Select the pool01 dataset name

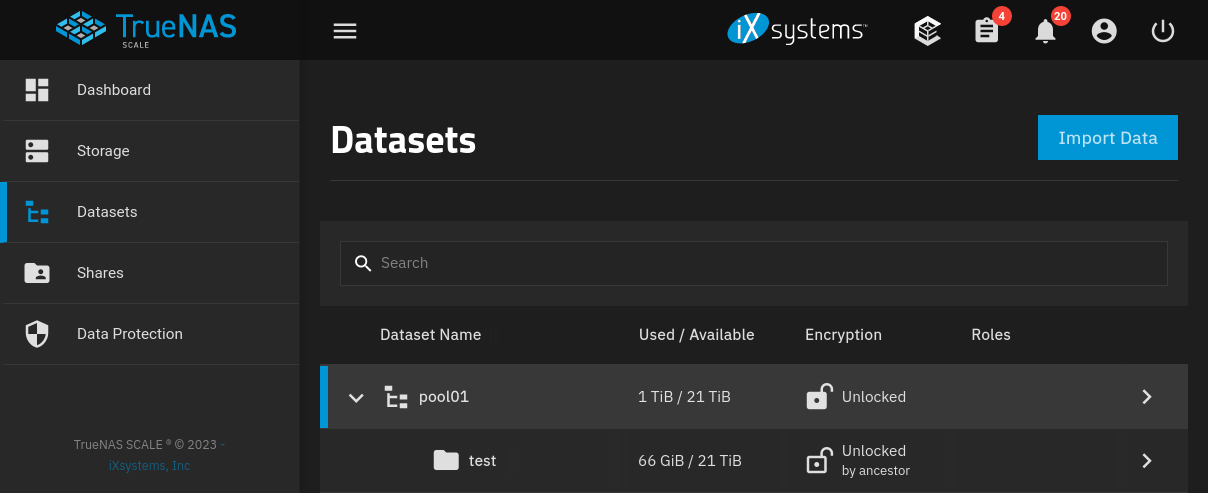pyautogui.click(x=444, y=397)
